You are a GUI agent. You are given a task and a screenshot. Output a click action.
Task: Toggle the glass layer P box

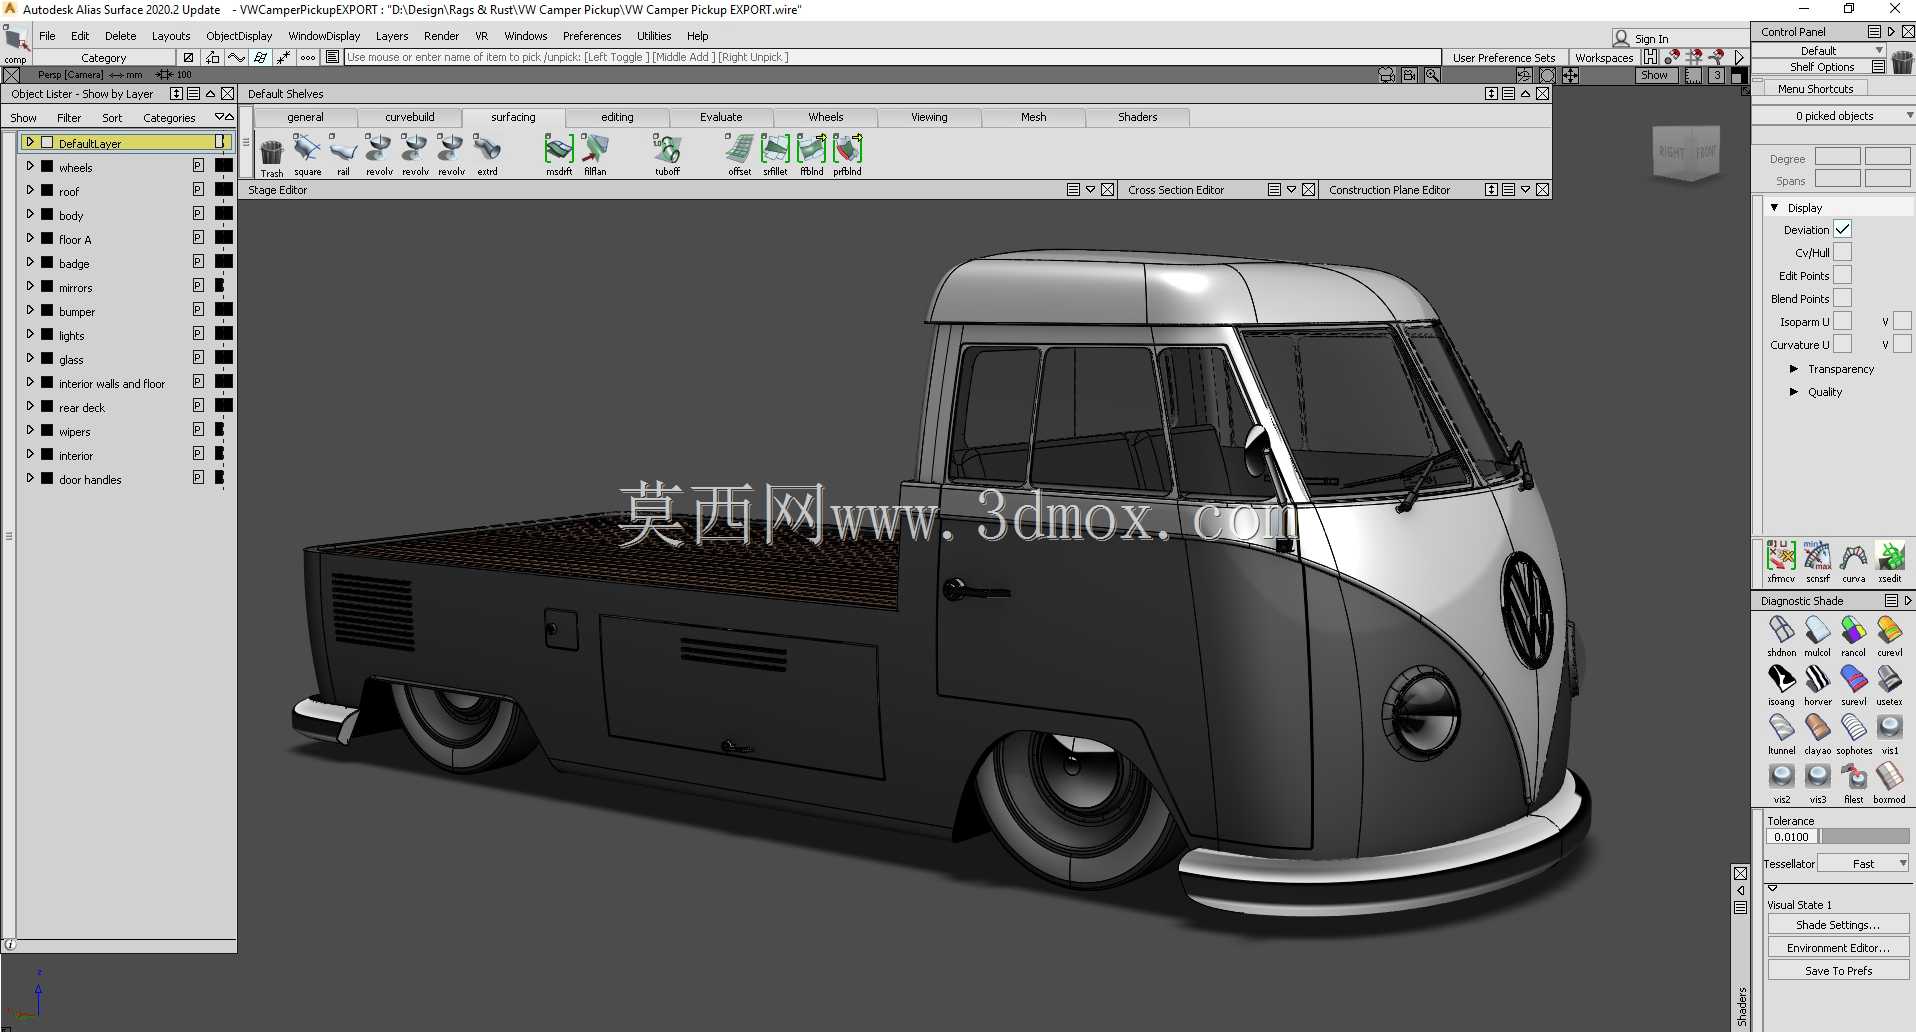pos(198,358)
